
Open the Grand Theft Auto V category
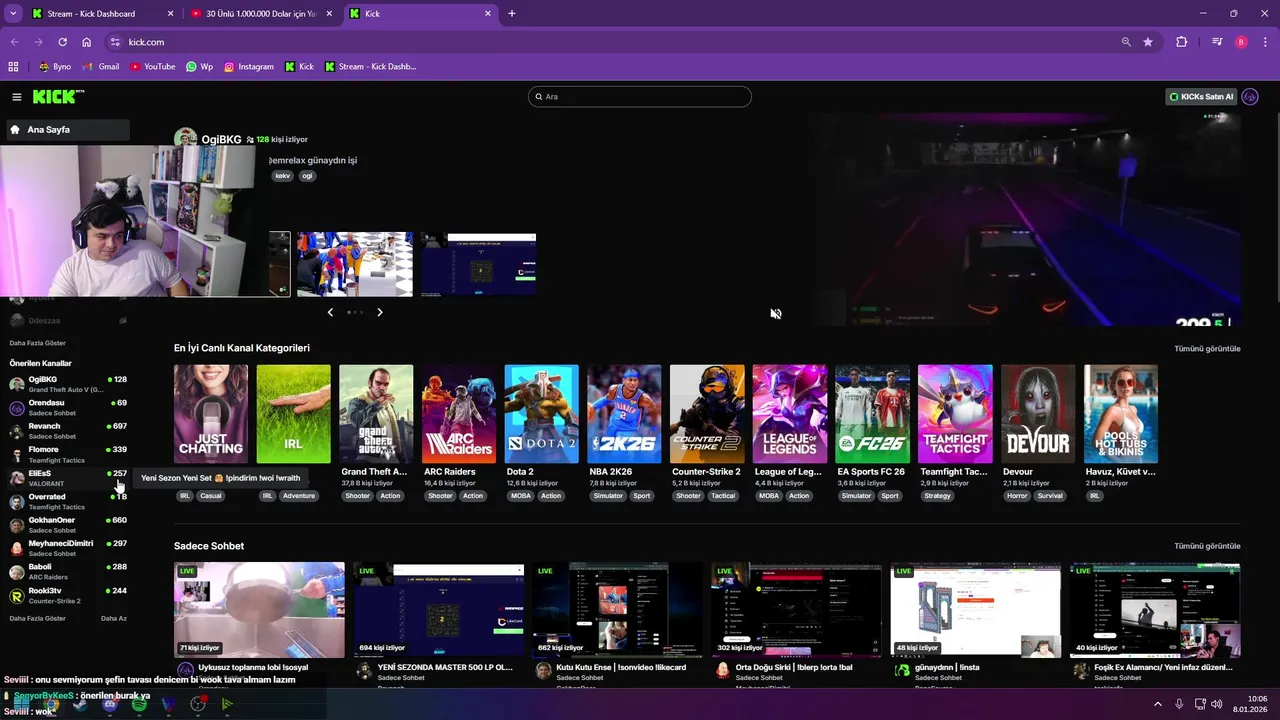tap(376, 414)
